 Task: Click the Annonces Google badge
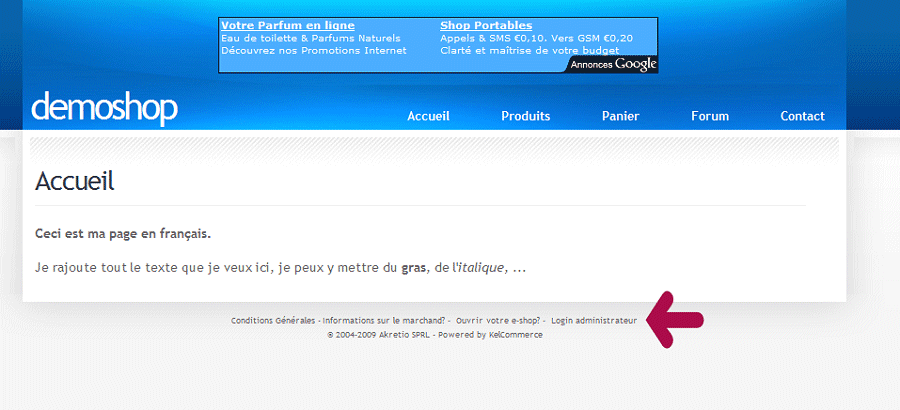[613, 64]
